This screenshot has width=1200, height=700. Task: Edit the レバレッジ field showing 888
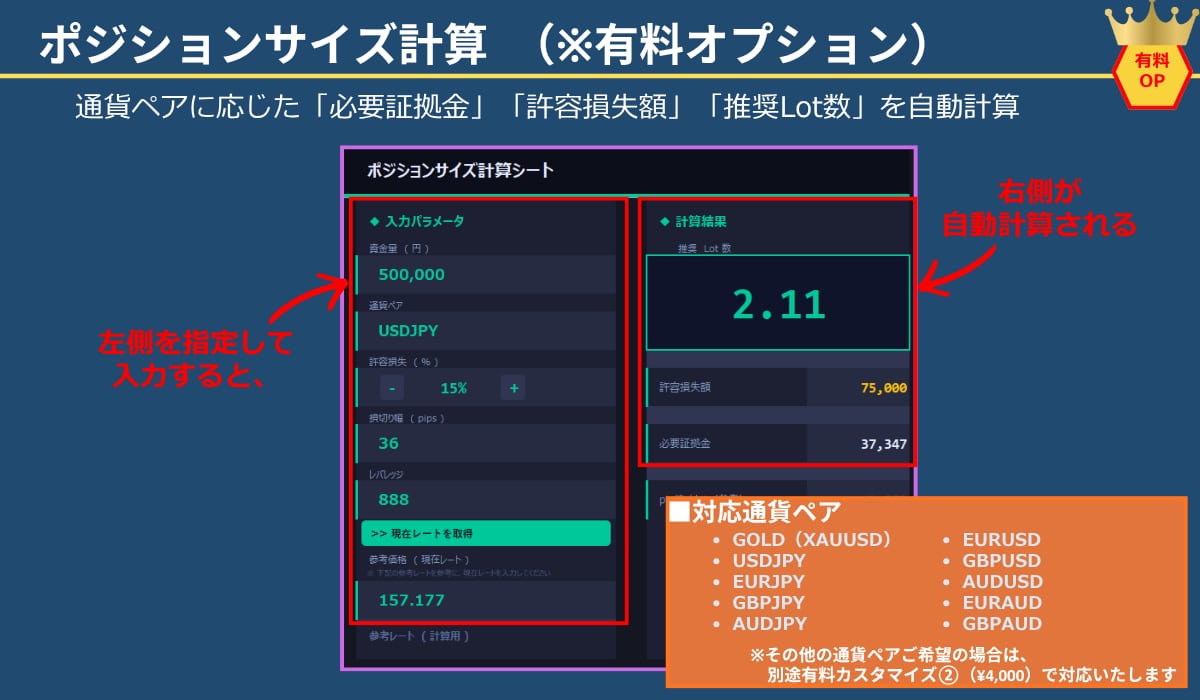486,499
